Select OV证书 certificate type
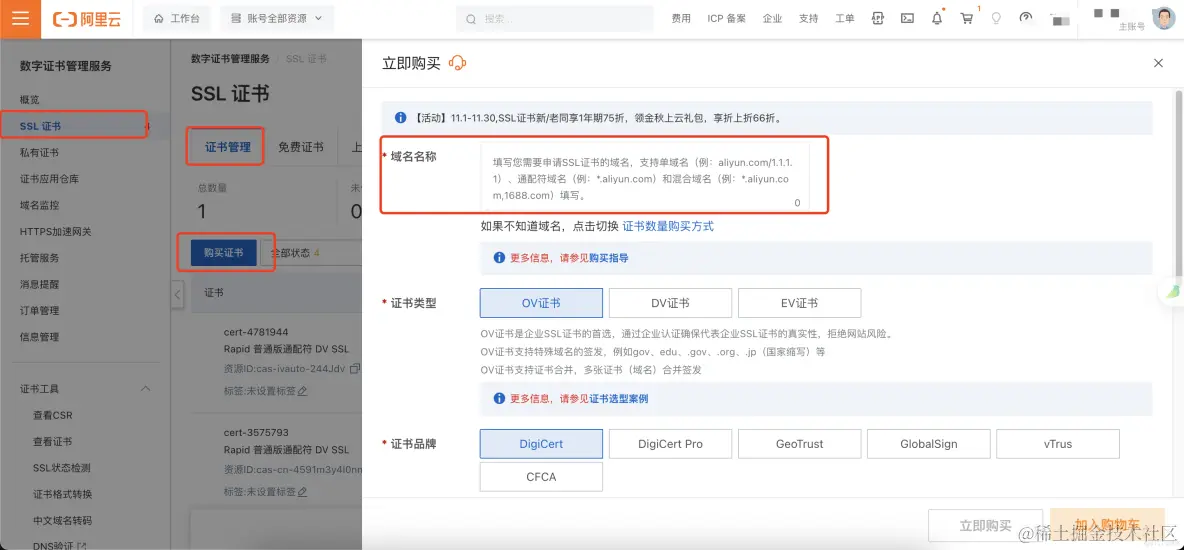The height and width of the screenshot is (550, 1184). (x=541, y=303)
